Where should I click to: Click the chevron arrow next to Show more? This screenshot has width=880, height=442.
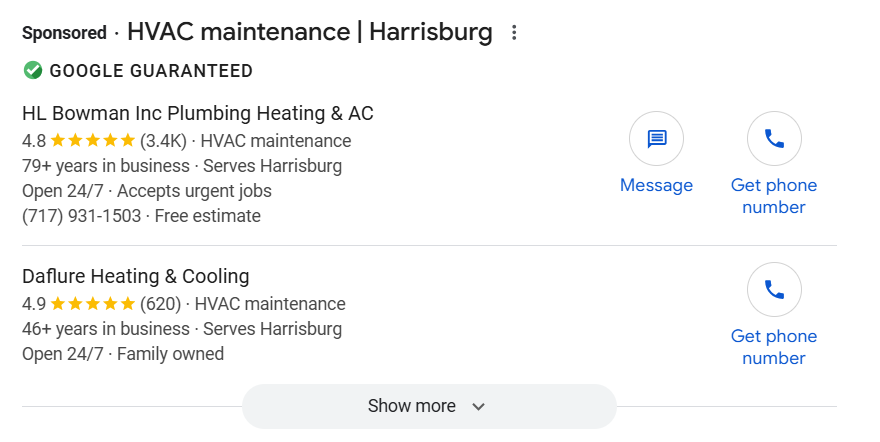[478, 407]
